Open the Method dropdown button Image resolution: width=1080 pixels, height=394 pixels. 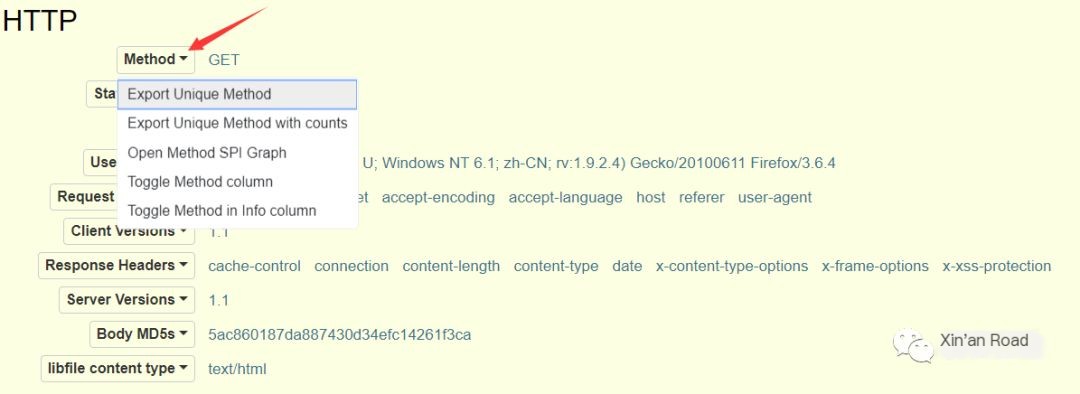coord(156,60)
